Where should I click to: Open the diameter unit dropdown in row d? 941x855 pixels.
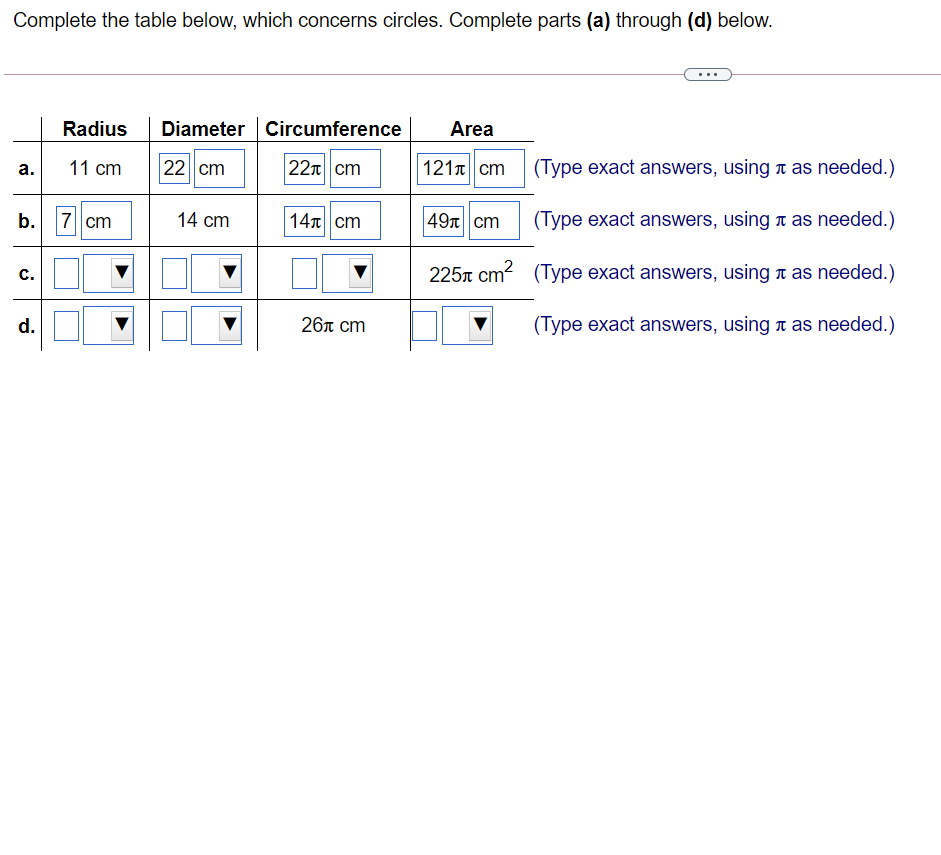(227, 325)
